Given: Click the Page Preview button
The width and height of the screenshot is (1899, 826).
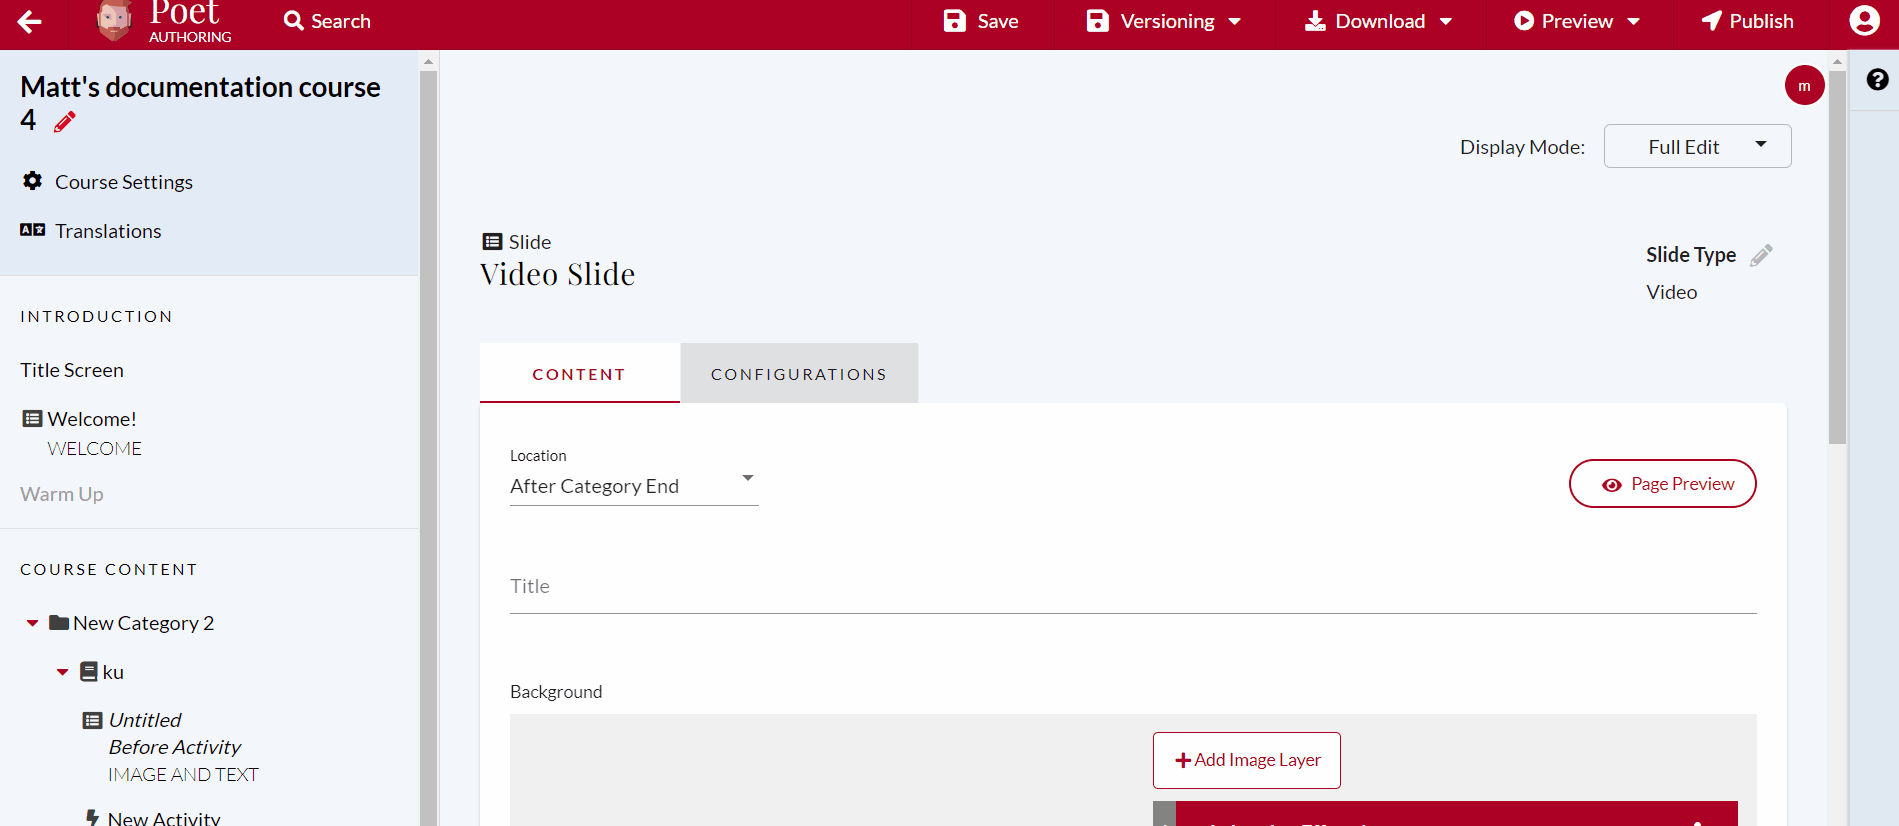Looking at the screenshot, I should [1662, 484].
